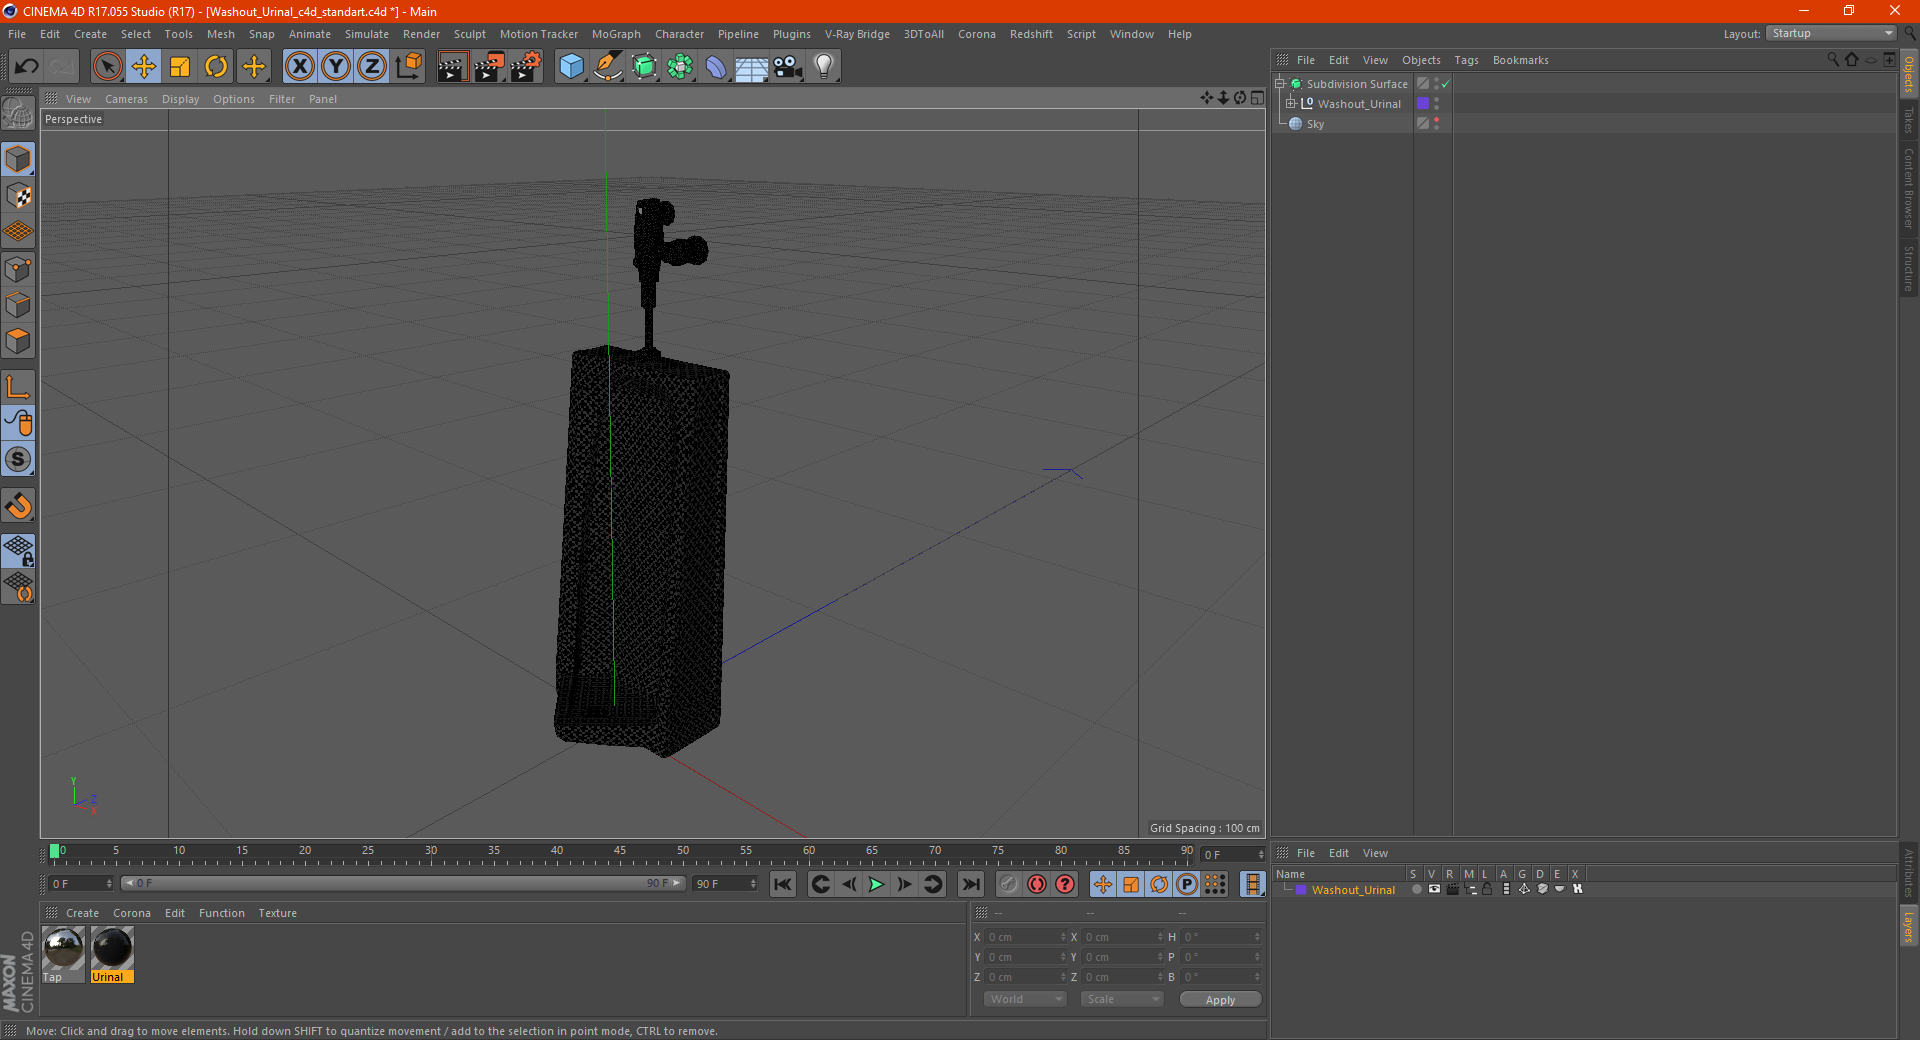Open the Mesh menu
Image resolution: width=1920 pixels, height=1040 pixels.
click(x=221, y=34)
